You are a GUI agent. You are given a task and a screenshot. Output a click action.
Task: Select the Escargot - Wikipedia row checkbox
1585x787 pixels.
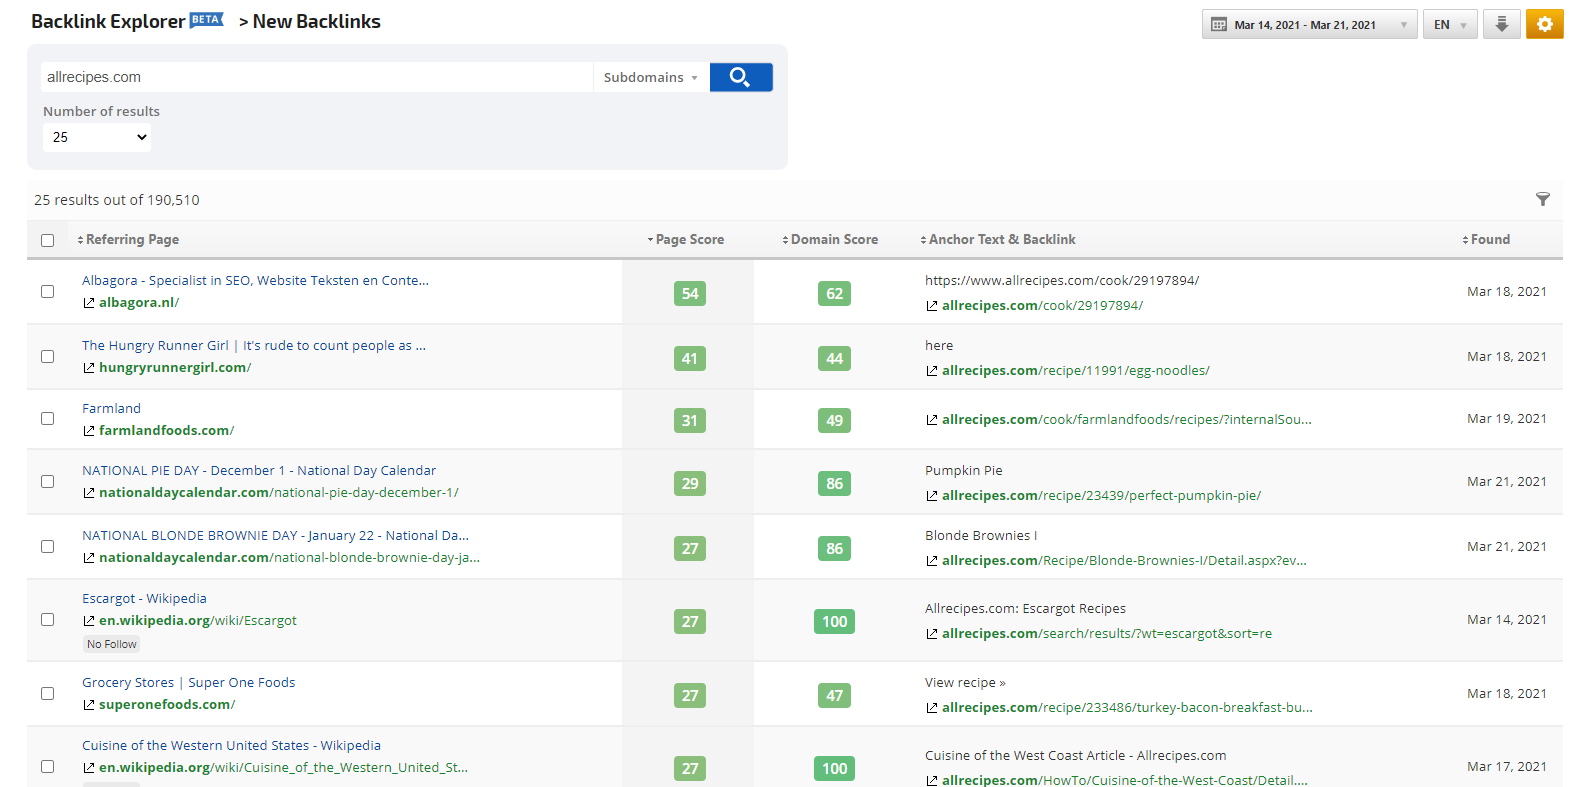[47, 619]
